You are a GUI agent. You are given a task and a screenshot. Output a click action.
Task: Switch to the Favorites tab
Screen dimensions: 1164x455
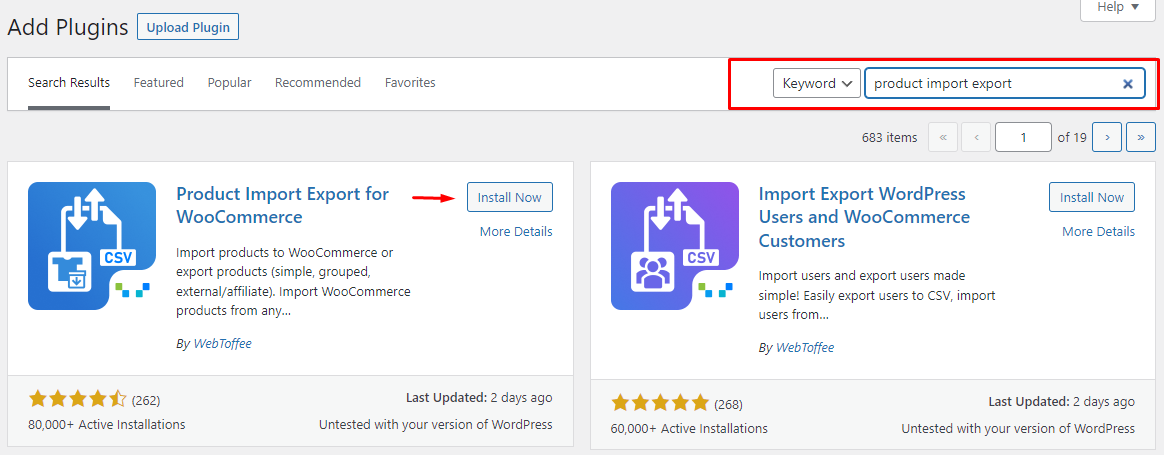pos(410,82)
